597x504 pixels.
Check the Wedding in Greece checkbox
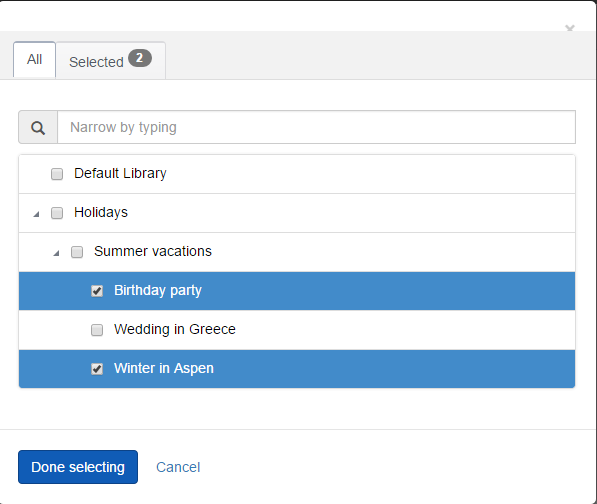coord(97,330)
